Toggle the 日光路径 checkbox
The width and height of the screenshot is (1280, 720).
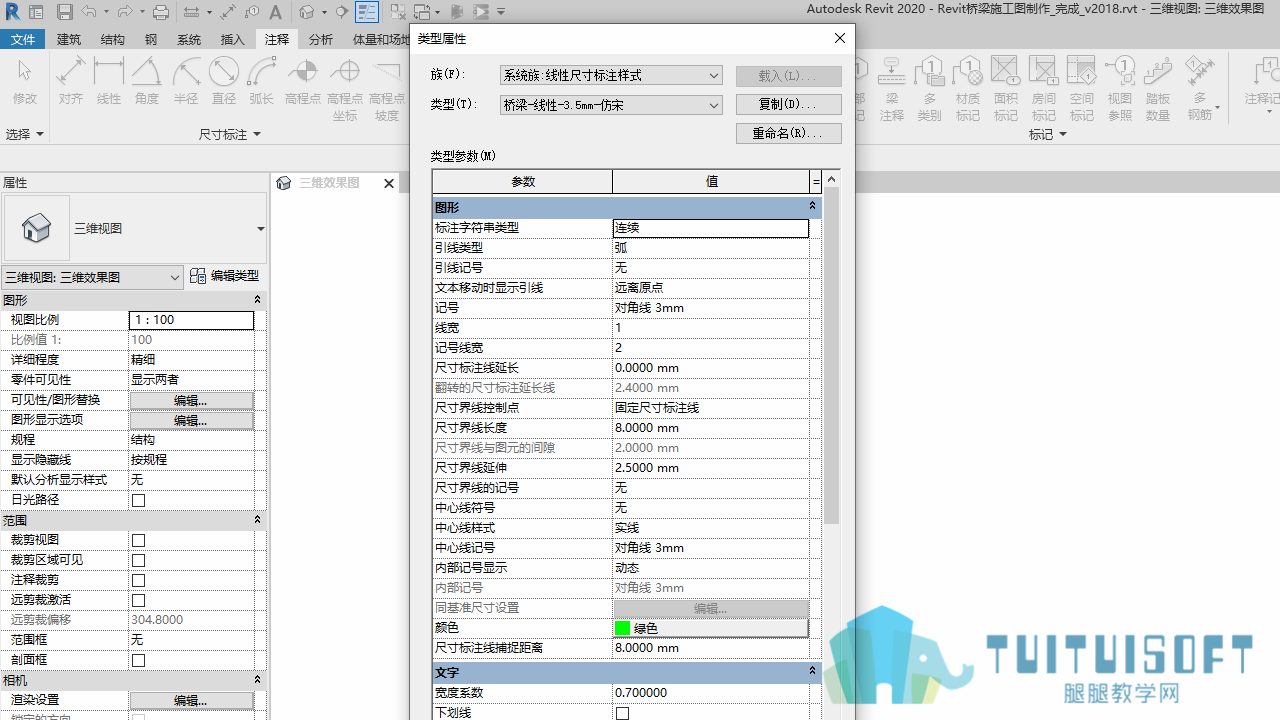pos(138,500)
